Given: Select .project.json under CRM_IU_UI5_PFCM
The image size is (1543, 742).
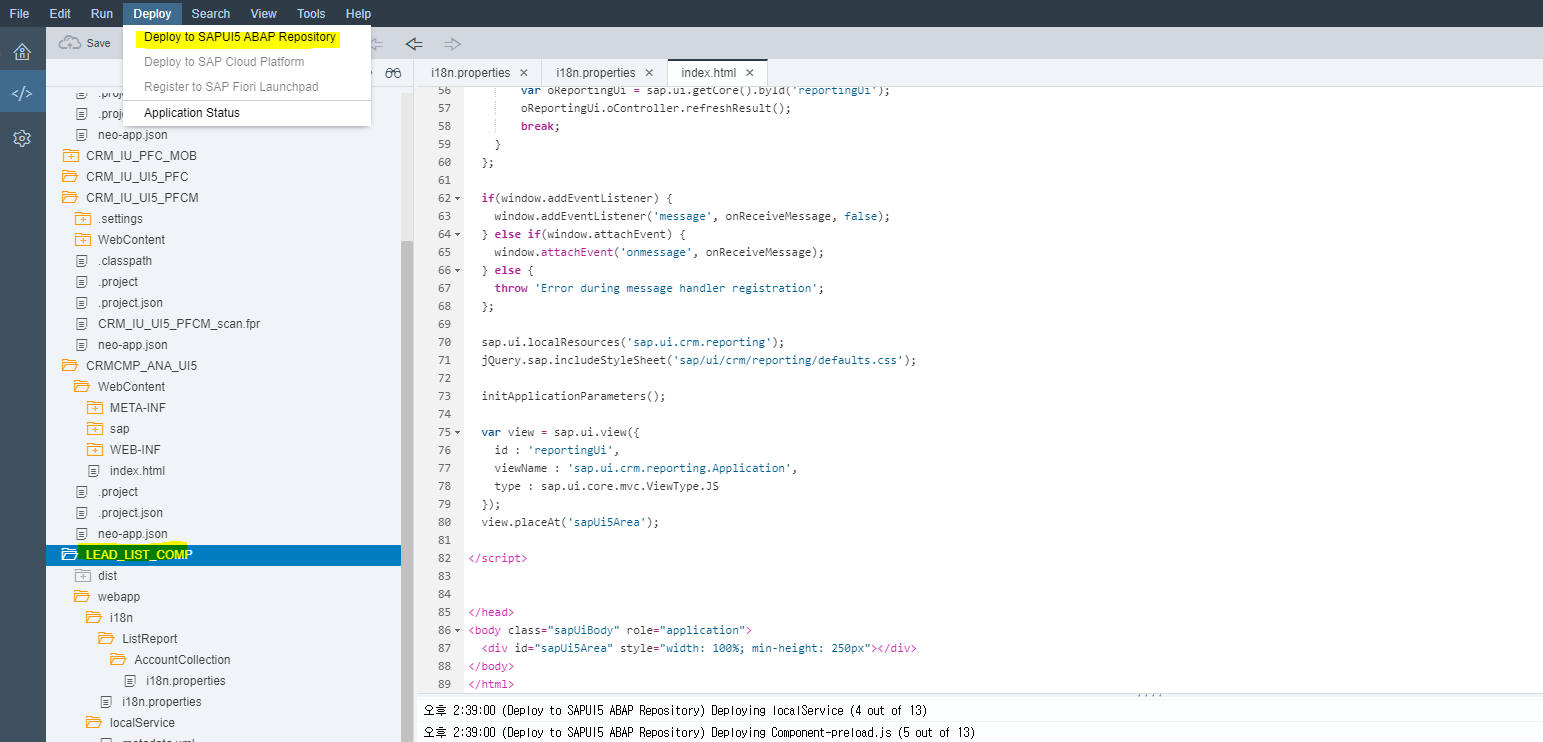Looking at the screenshot, I should 130,303.
